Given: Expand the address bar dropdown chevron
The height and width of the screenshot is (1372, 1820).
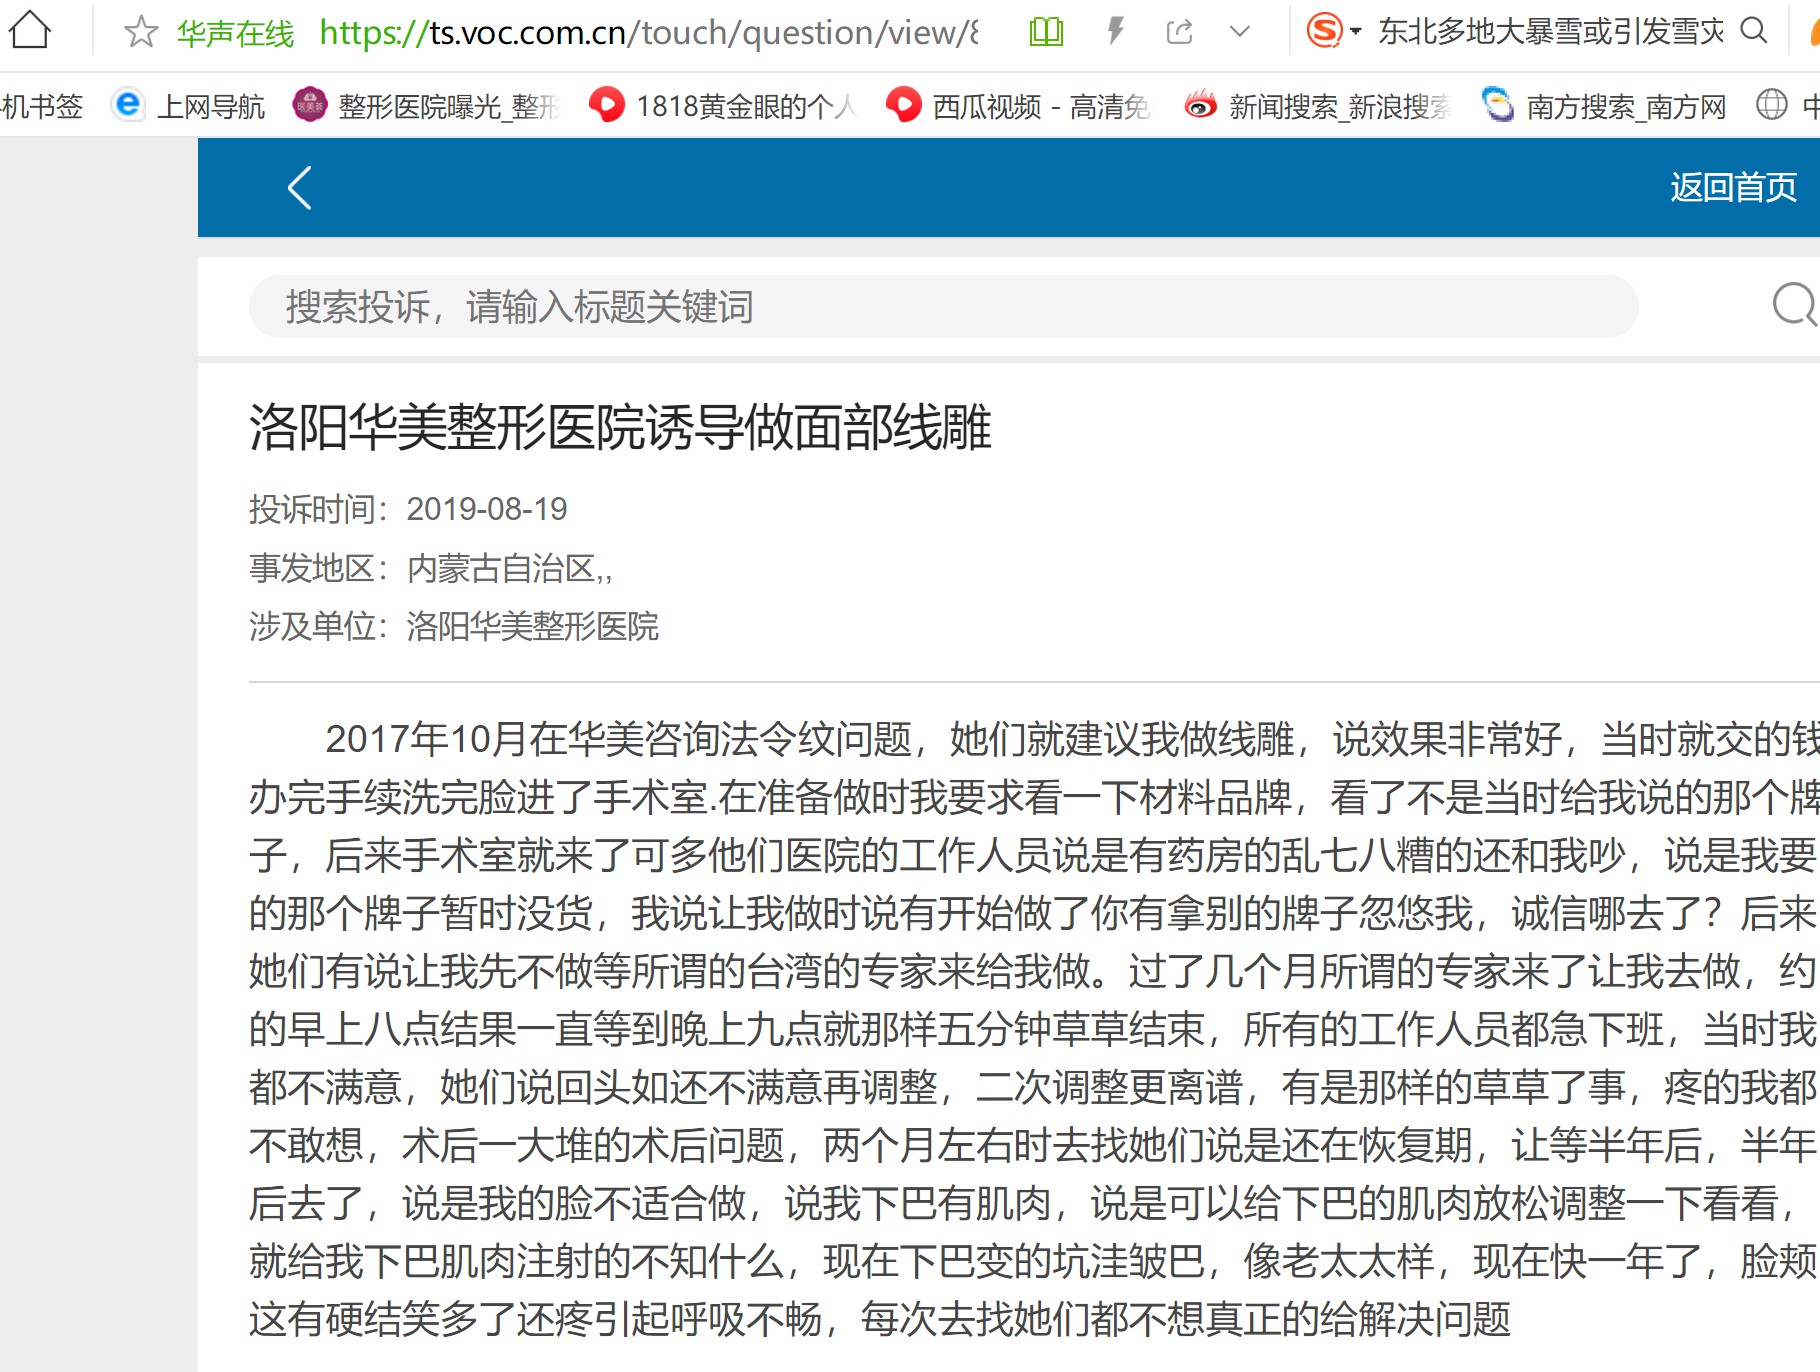Looking at the screenshot, I should [x=1240, y=32].
